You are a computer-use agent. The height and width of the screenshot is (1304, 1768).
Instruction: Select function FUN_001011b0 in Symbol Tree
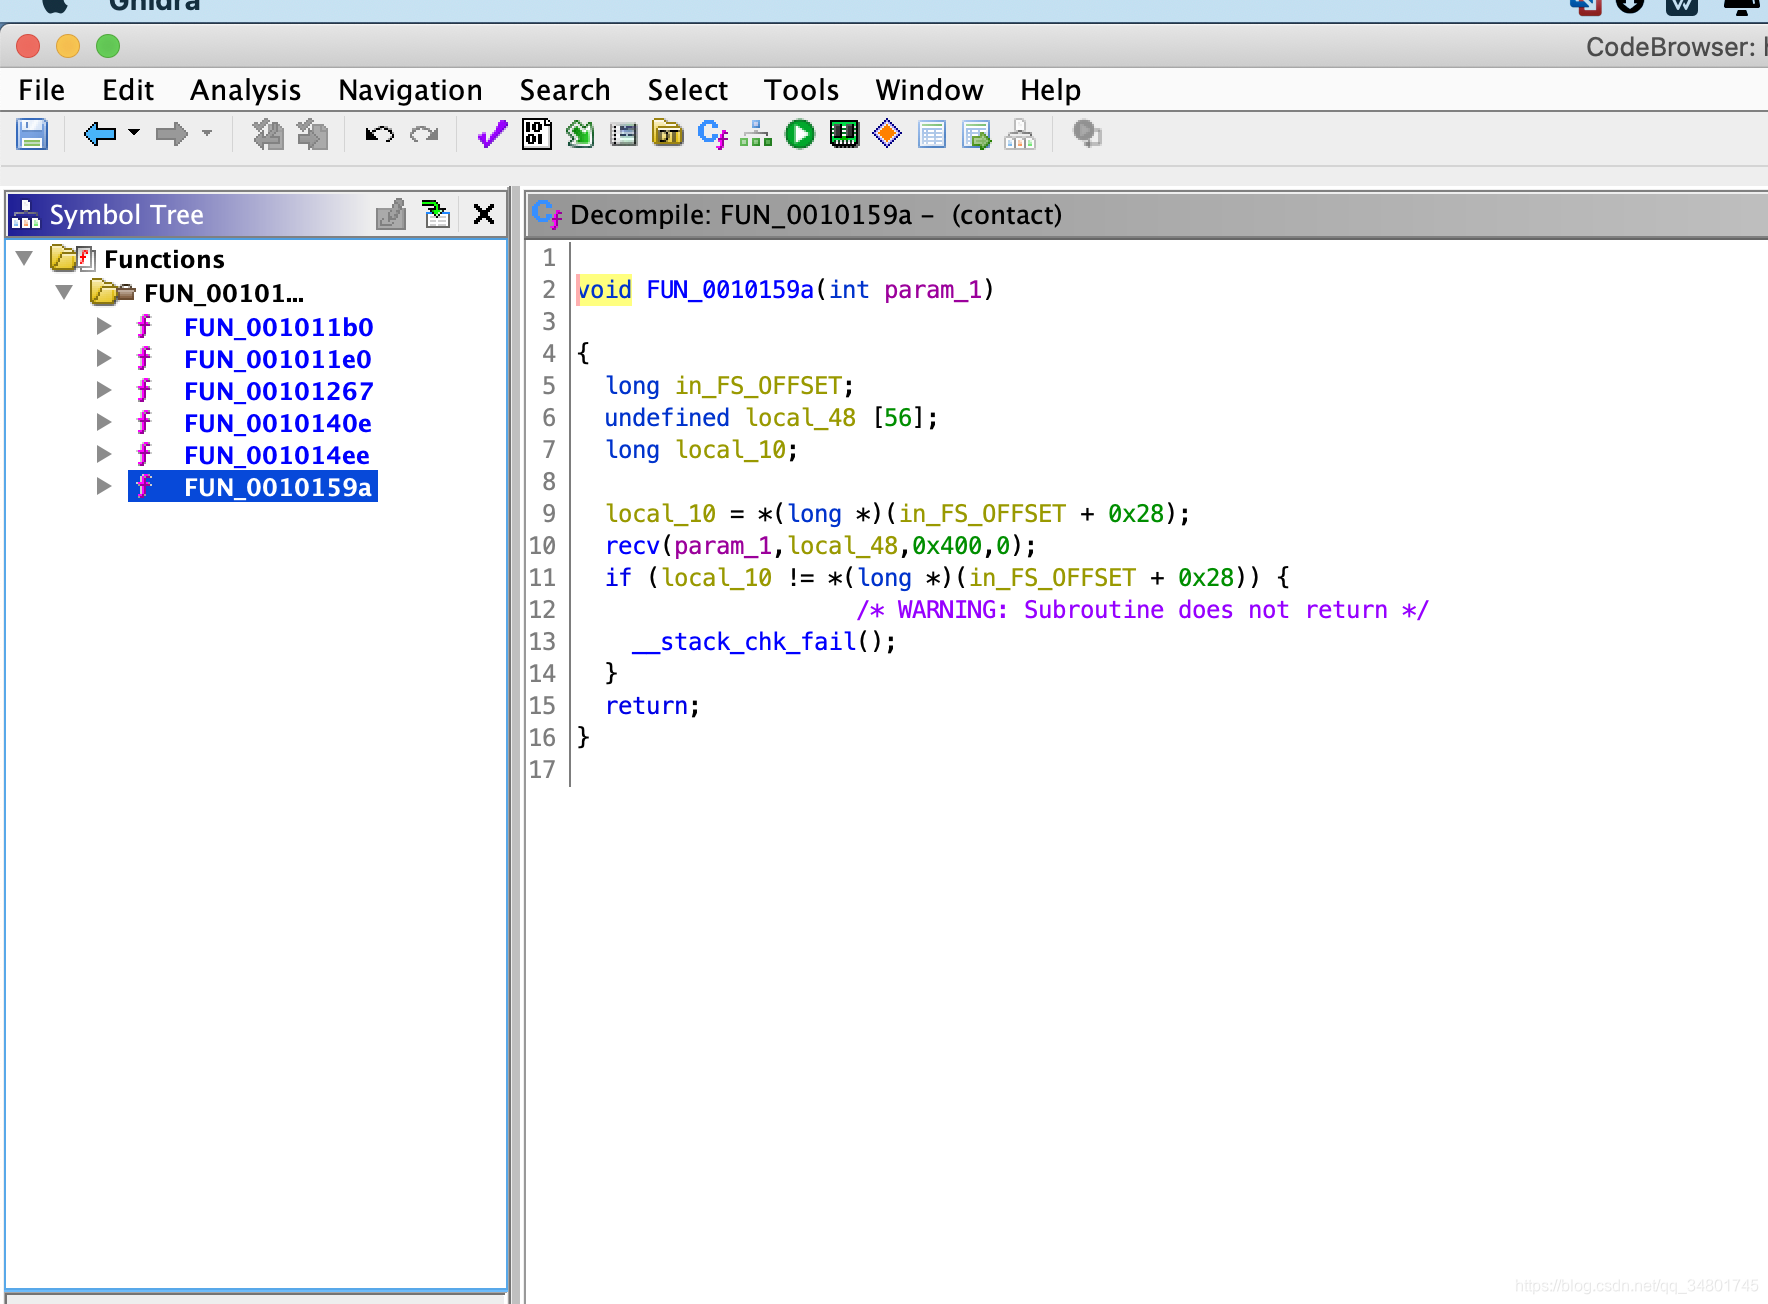278,327
